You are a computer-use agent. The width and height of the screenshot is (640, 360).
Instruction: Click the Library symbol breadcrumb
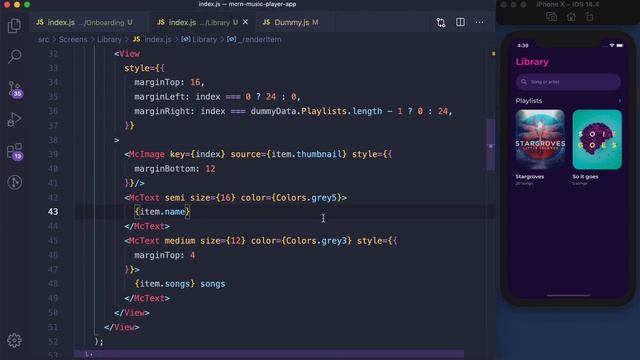pyautogui.click(x=199, y=40)
